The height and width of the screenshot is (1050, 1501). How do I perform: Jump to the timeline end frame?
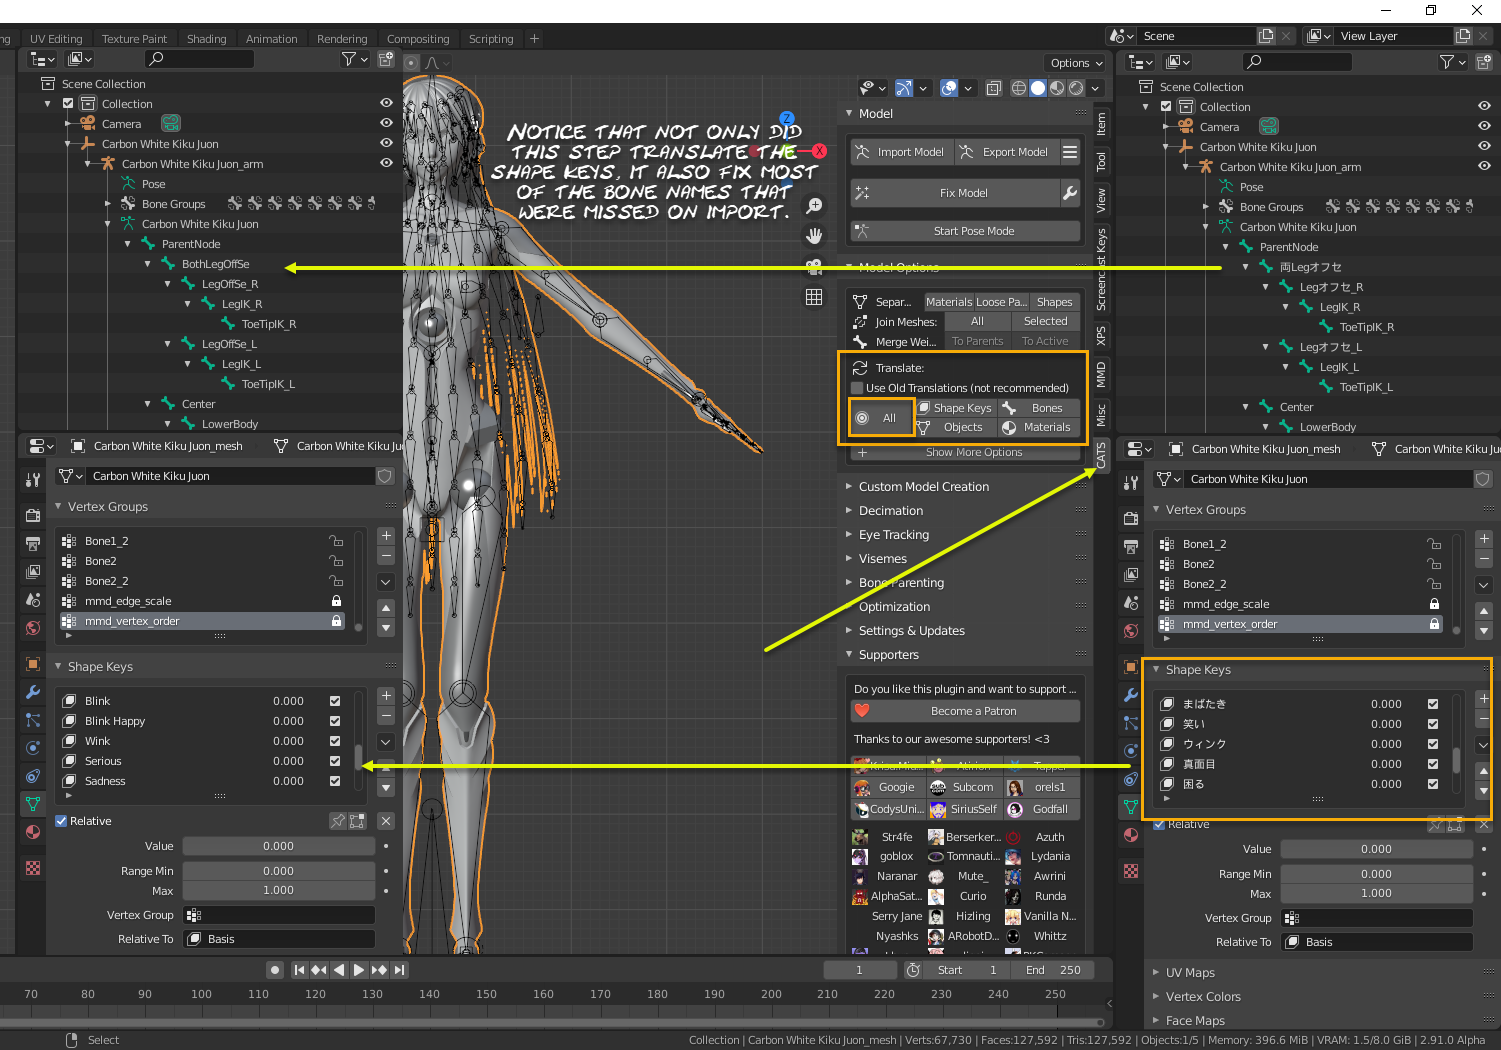coord(400,970)
